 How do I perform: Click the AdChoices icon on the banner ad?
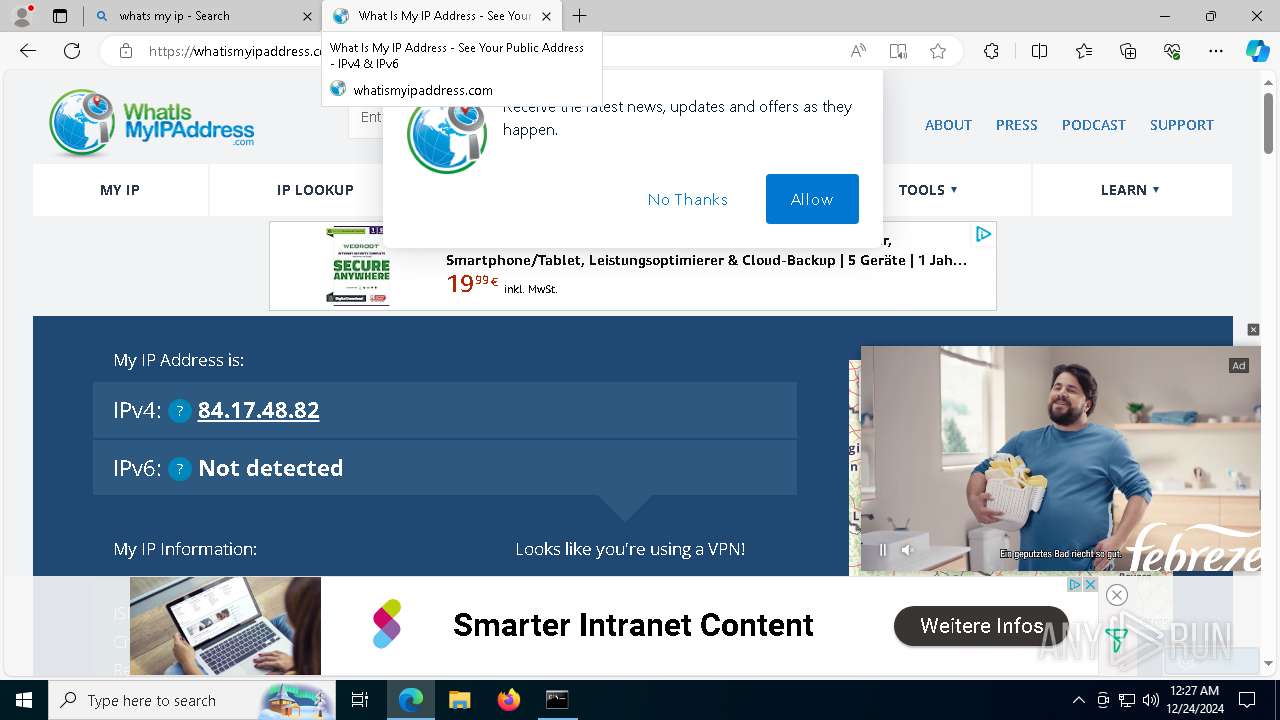pos(983,234)
